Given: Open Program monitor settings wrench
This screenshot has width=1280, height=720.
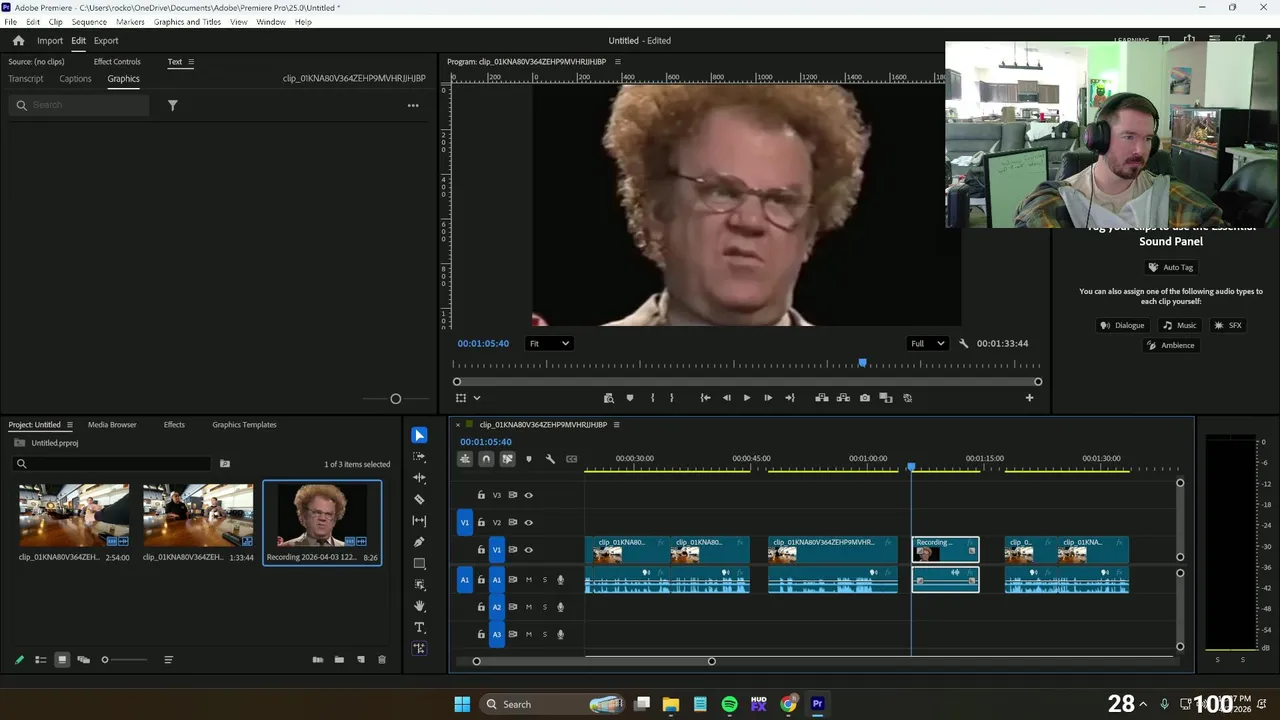Looking at the screenshot, I should (x=964, y=344).
